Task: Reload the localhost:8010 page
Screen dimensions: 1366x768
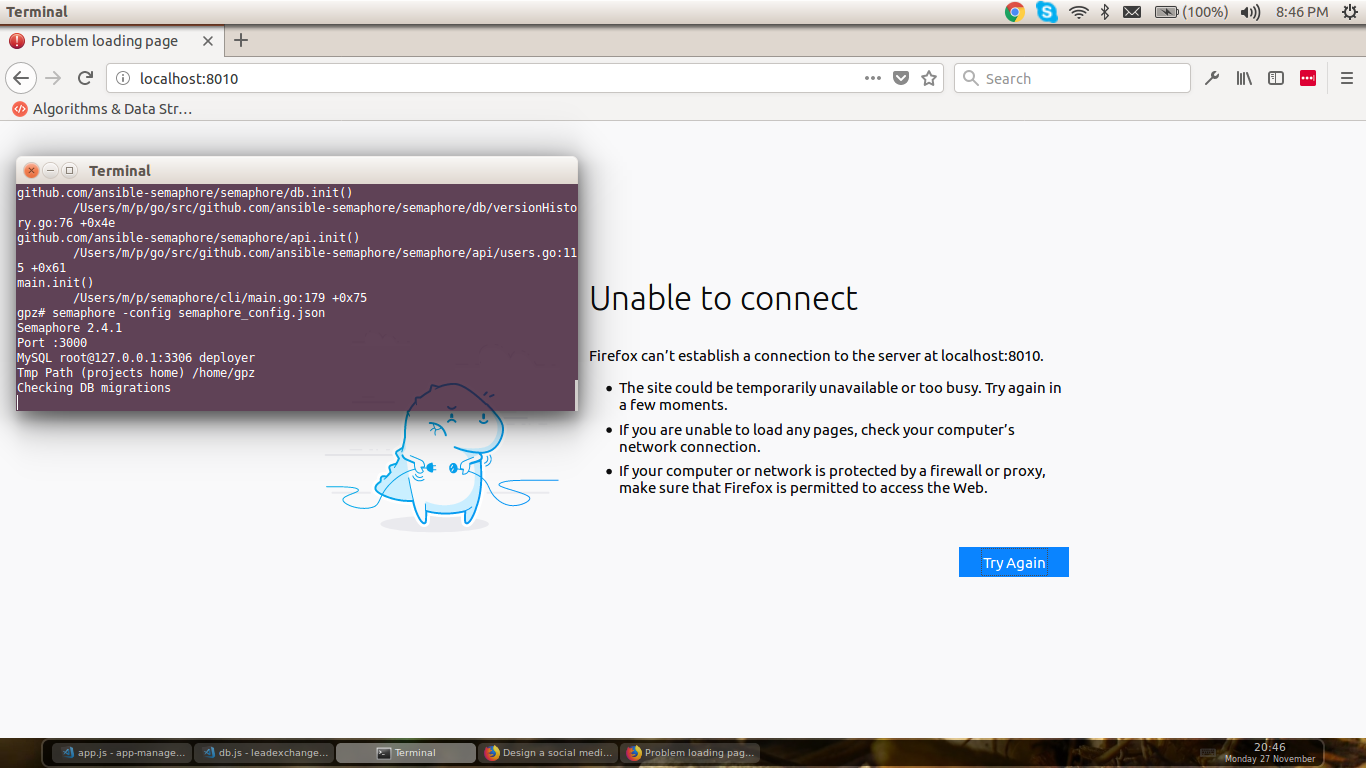Action: pos(85,78)
